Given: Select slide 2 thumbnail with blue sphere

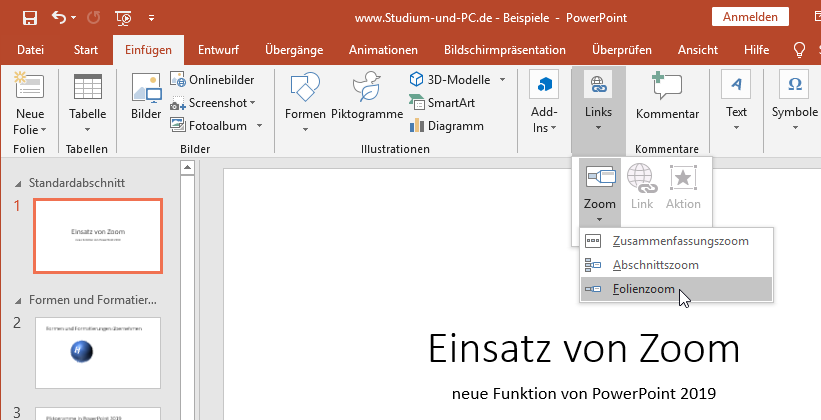Looking at the screenshot, I should point(98,353).
